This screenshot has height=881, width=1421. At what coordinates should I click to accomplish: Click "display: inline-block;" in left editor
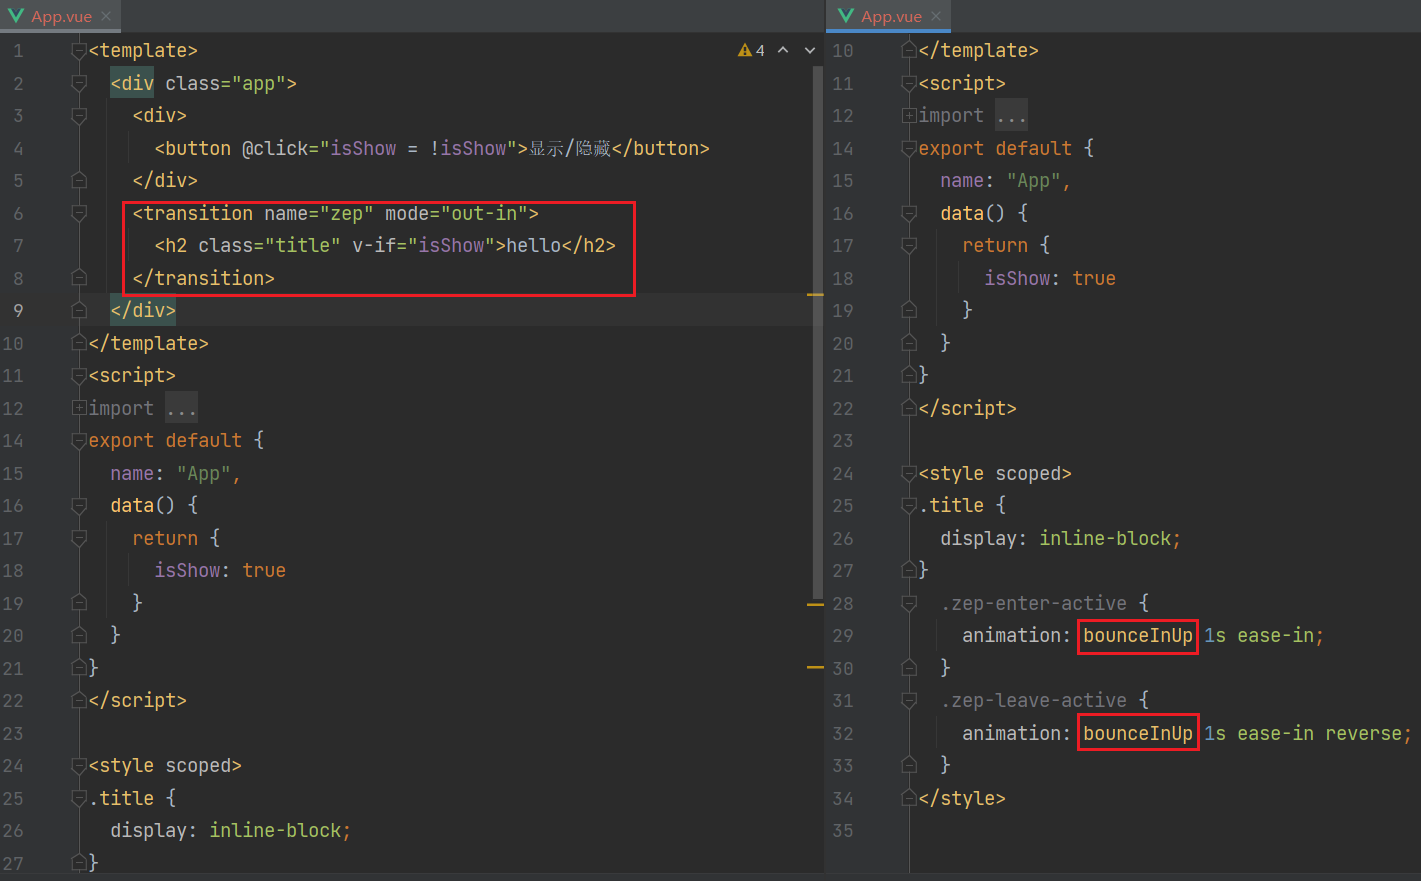coord(231,831)
